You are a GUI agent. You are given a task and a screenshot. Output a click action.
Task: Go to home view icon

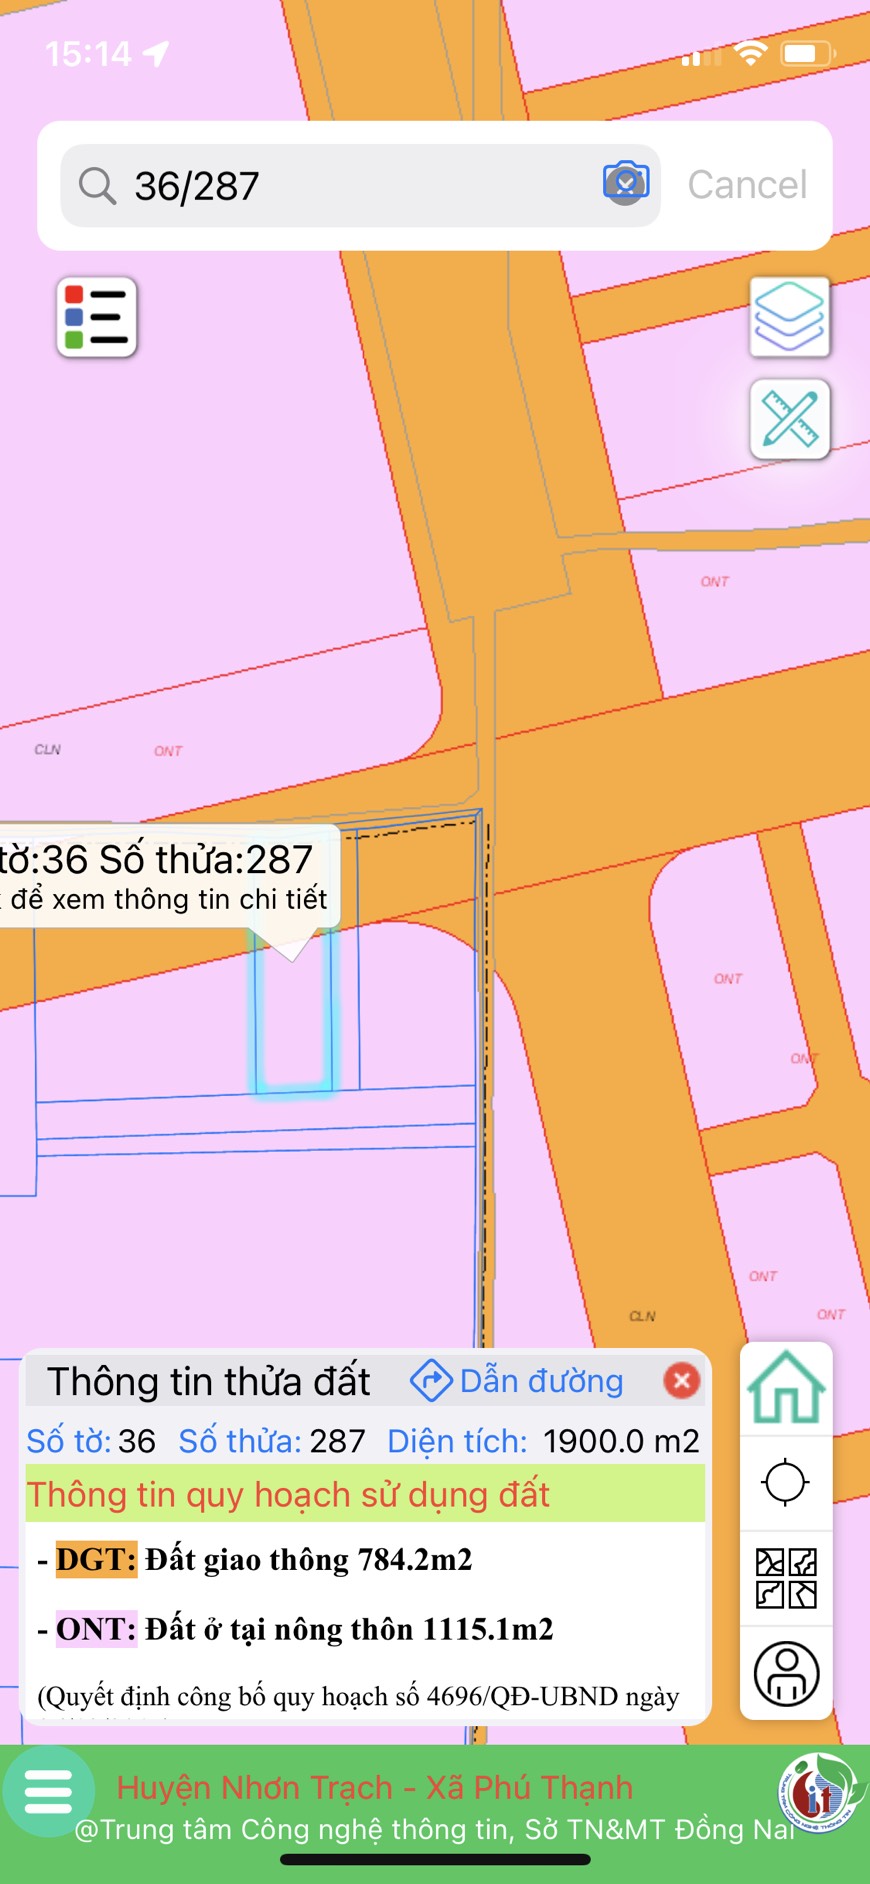(786, 1388)
